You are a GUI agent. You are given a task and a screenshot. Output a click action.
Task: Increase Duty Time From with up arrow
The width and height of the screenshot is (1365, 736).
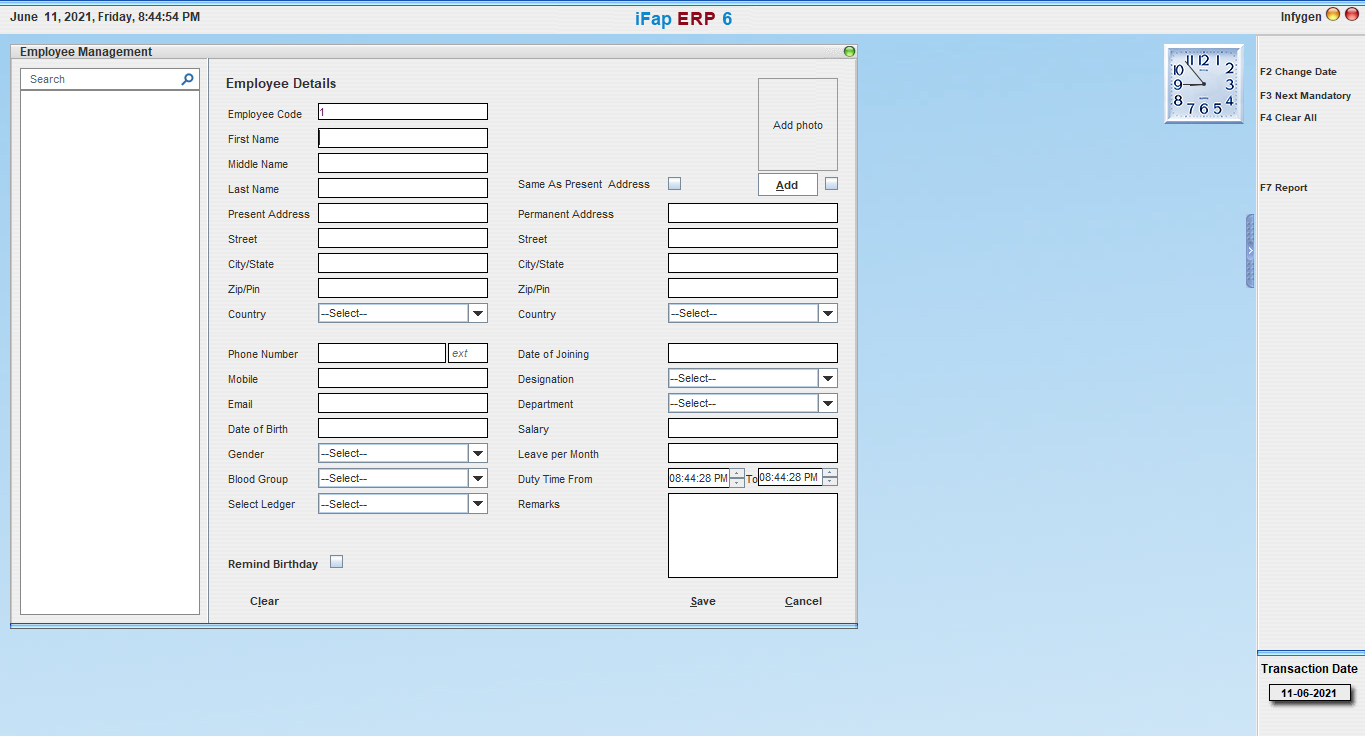click(x=737, y=473)
